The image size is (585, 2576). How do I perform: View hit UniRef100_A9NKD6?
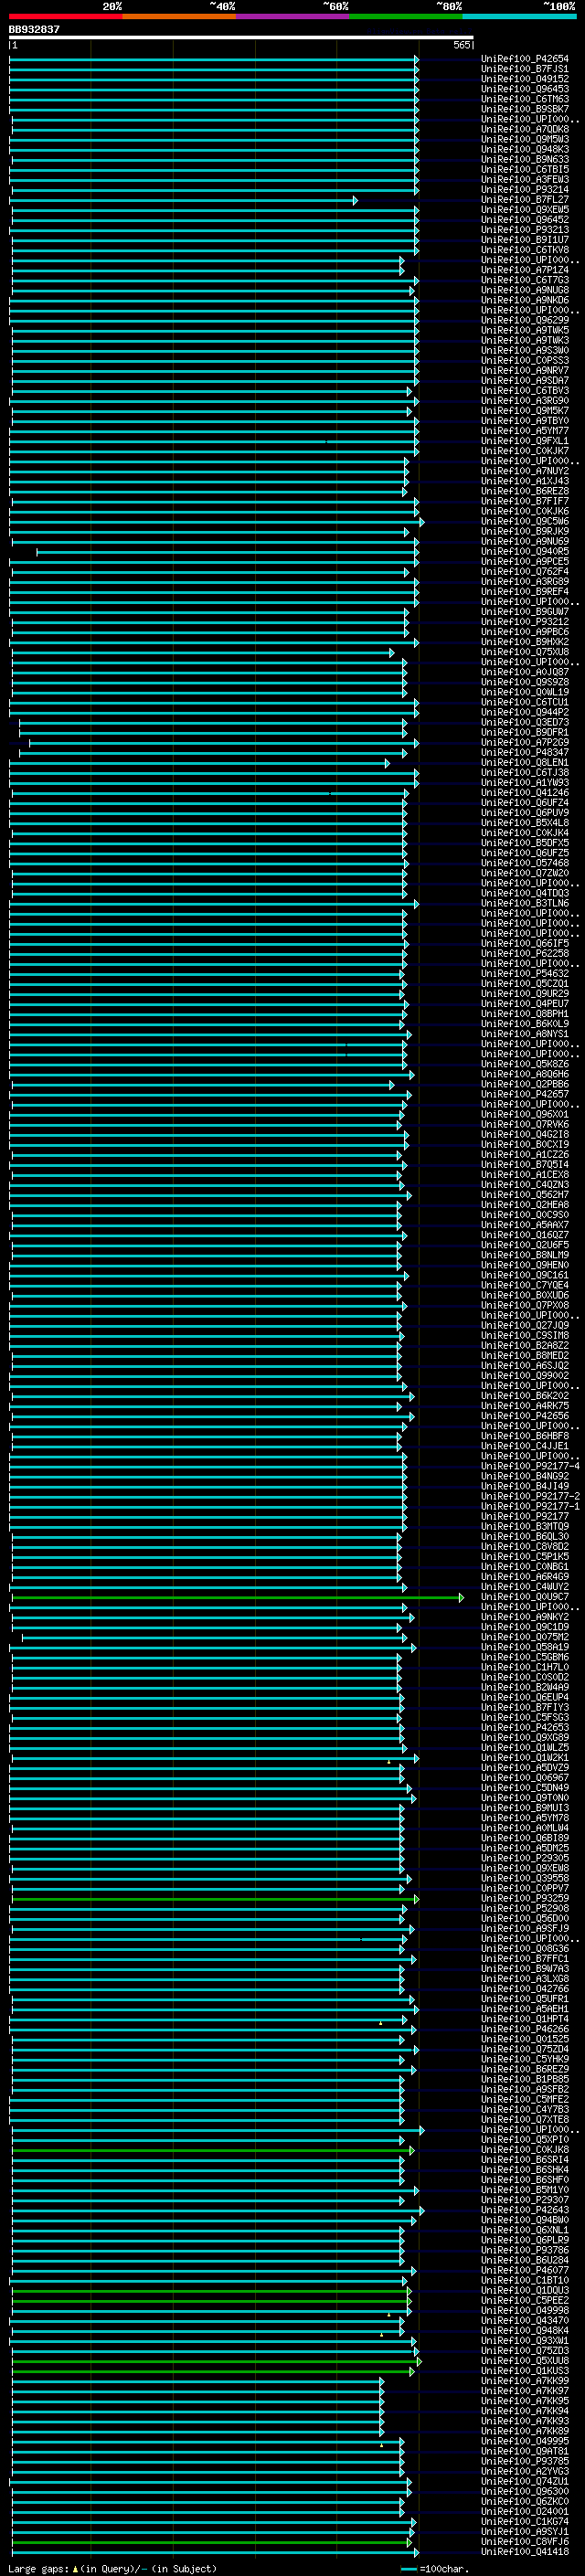pyautogui.click(x=525, y=300)
